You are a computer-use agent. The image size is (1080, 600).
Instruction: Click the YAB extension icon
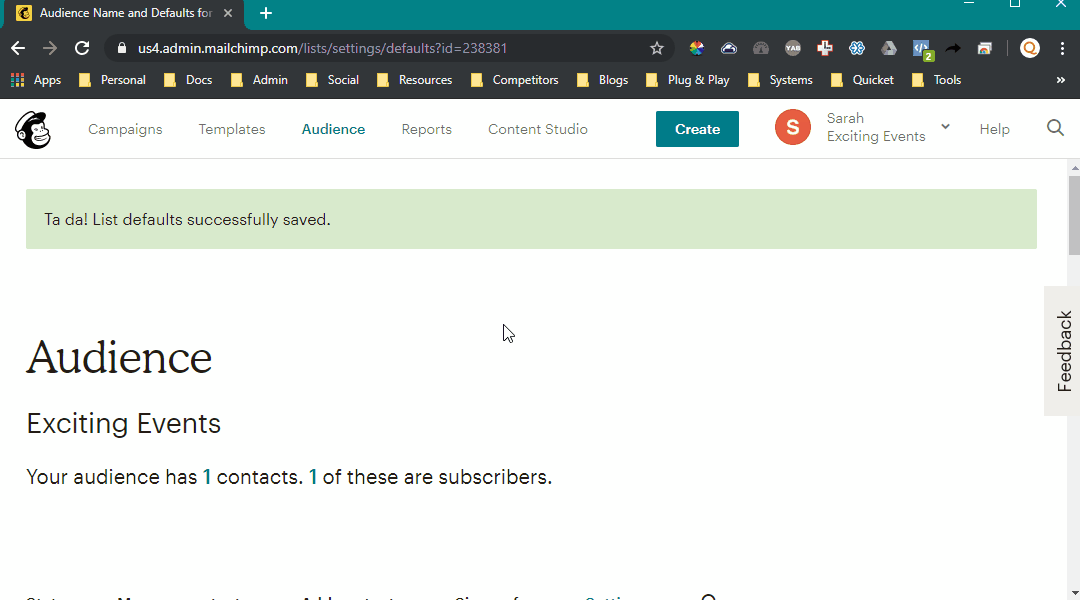point(793,48)
